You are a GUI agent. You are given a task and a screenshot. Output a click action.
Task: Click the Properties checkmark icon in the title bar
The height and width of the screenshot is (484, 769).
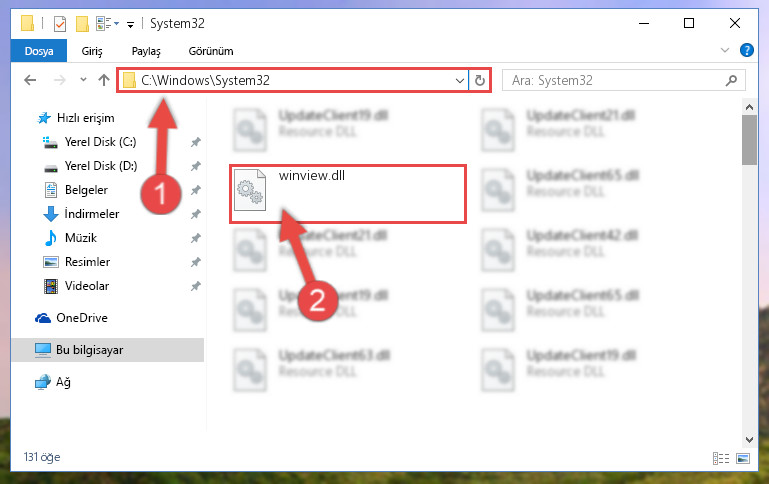click(x=60, y=24)
